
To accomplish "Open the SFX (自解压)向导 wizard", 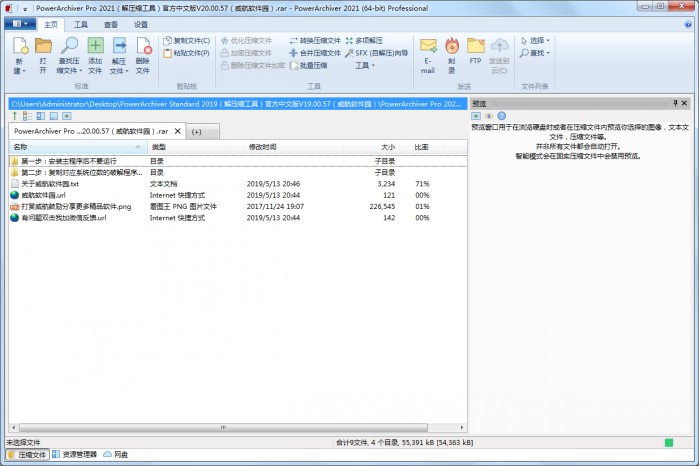I will point(376,53).
